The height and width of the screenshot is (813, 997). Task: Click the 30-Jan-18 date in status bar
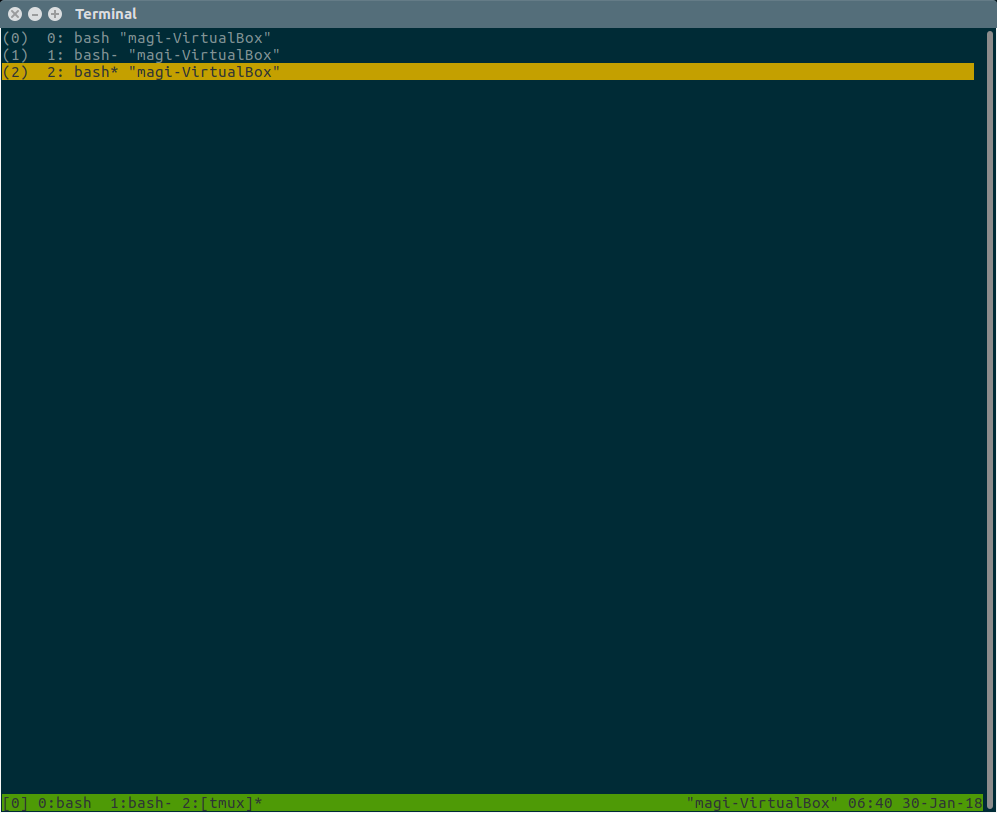[x=941, y=803]
